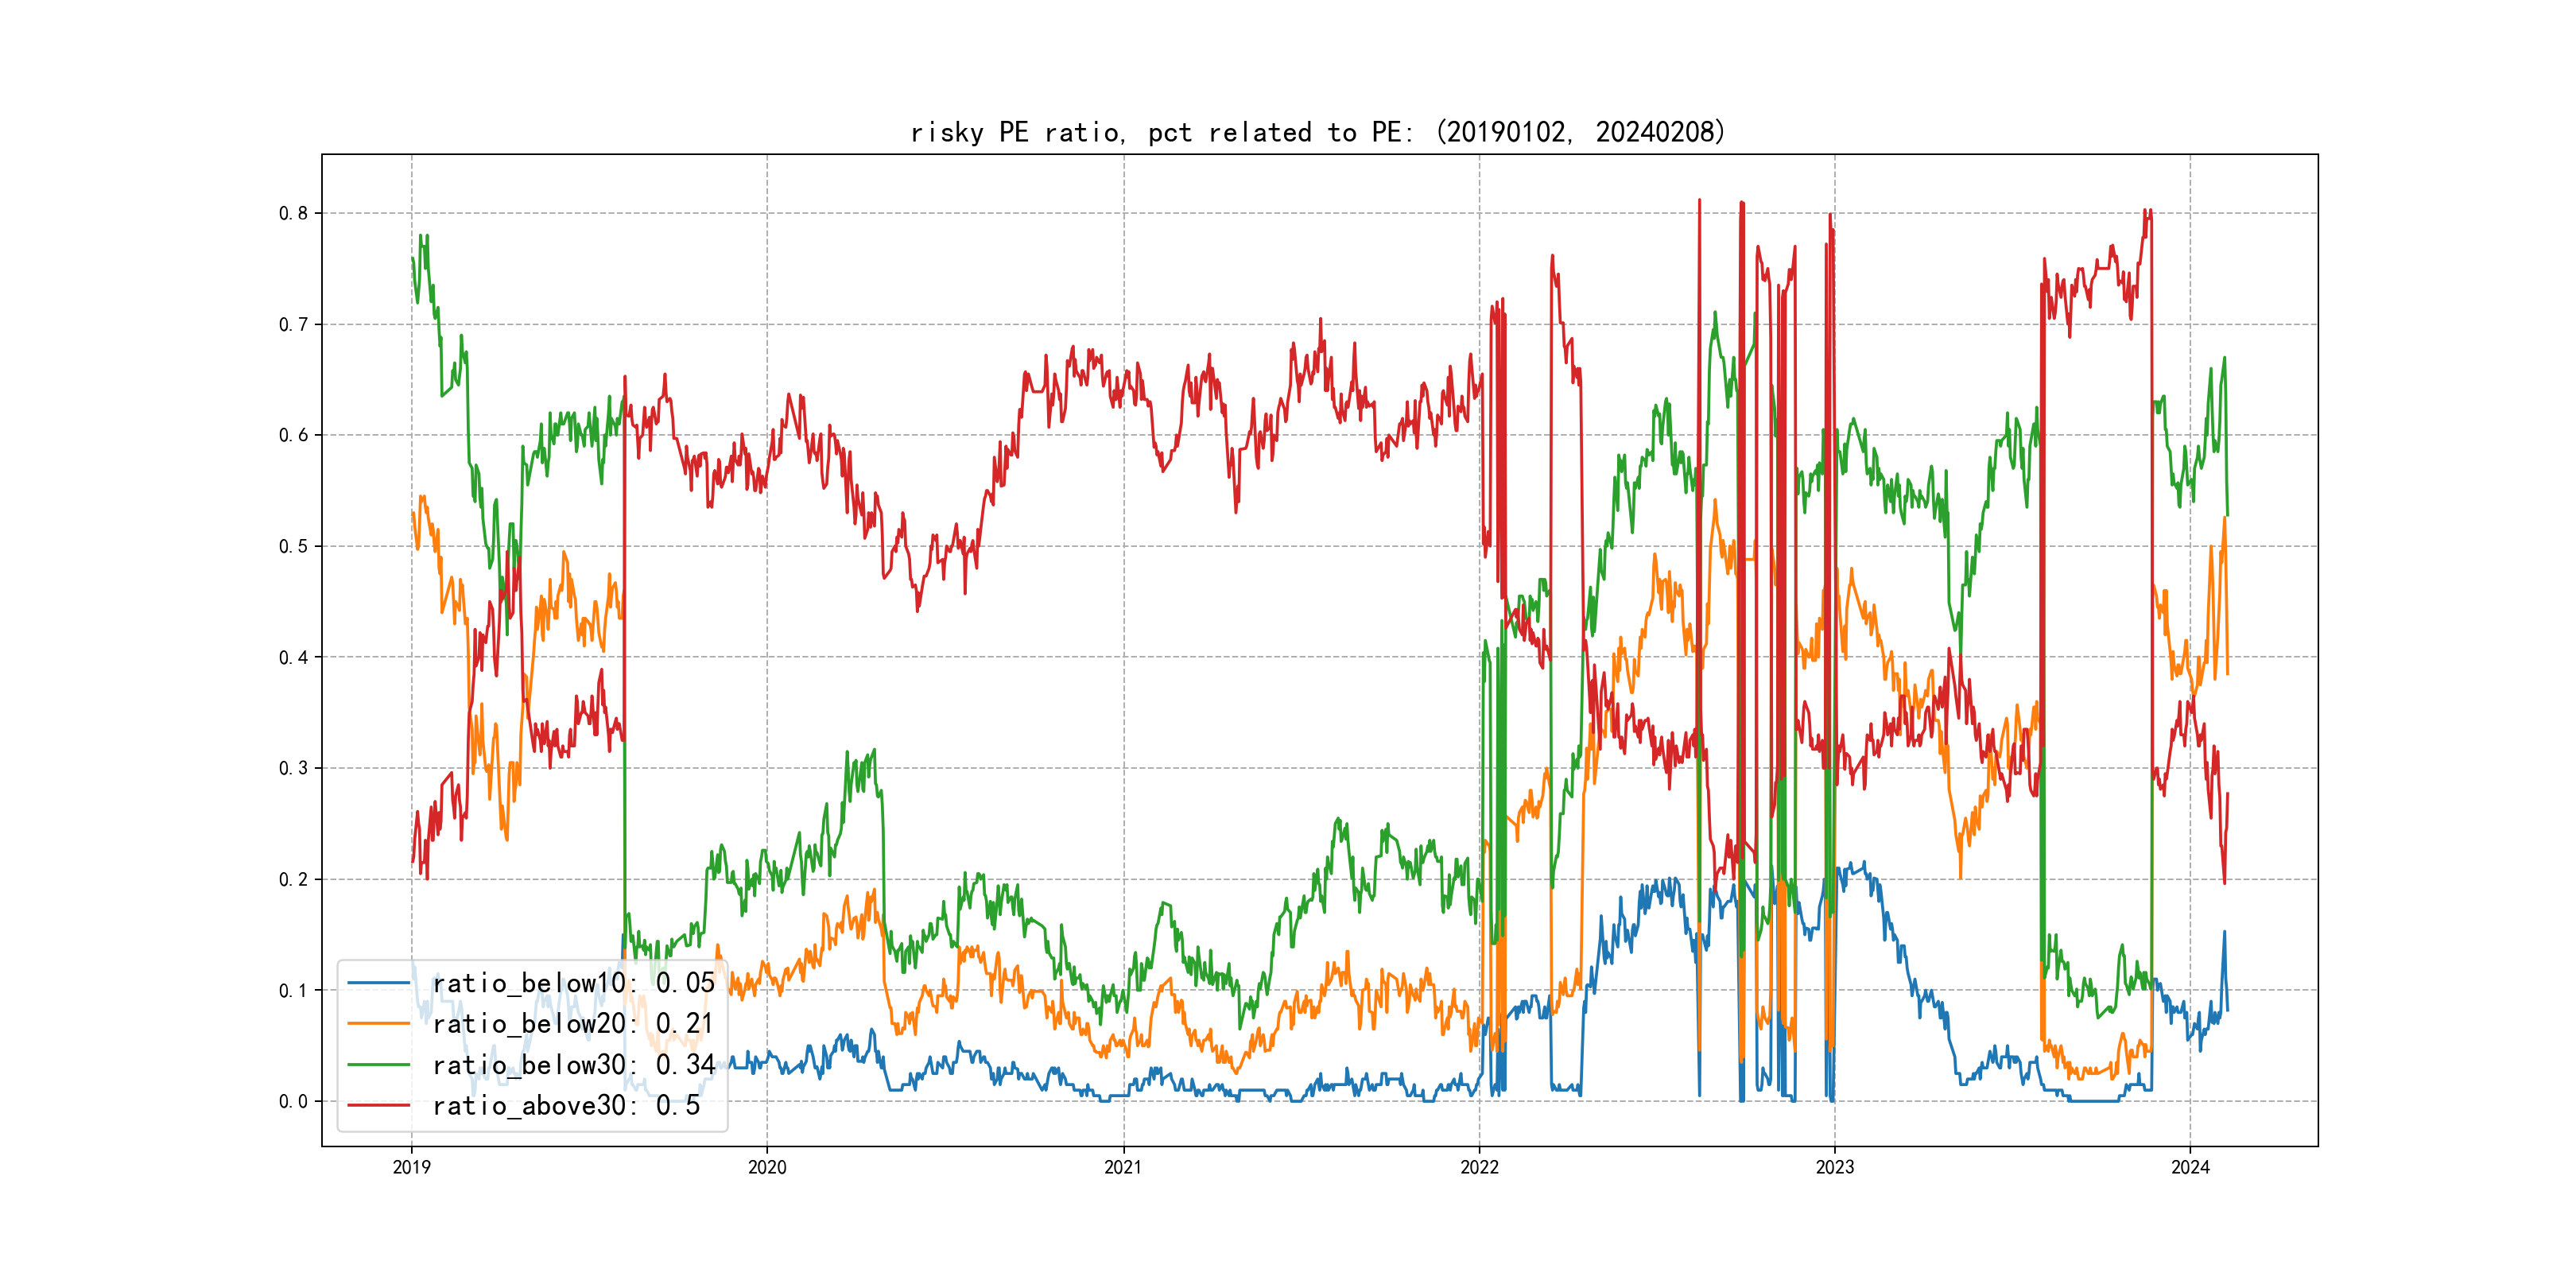Click the 0.7 y-axis tick label
2576x1288 pixels.
[293, 324]
